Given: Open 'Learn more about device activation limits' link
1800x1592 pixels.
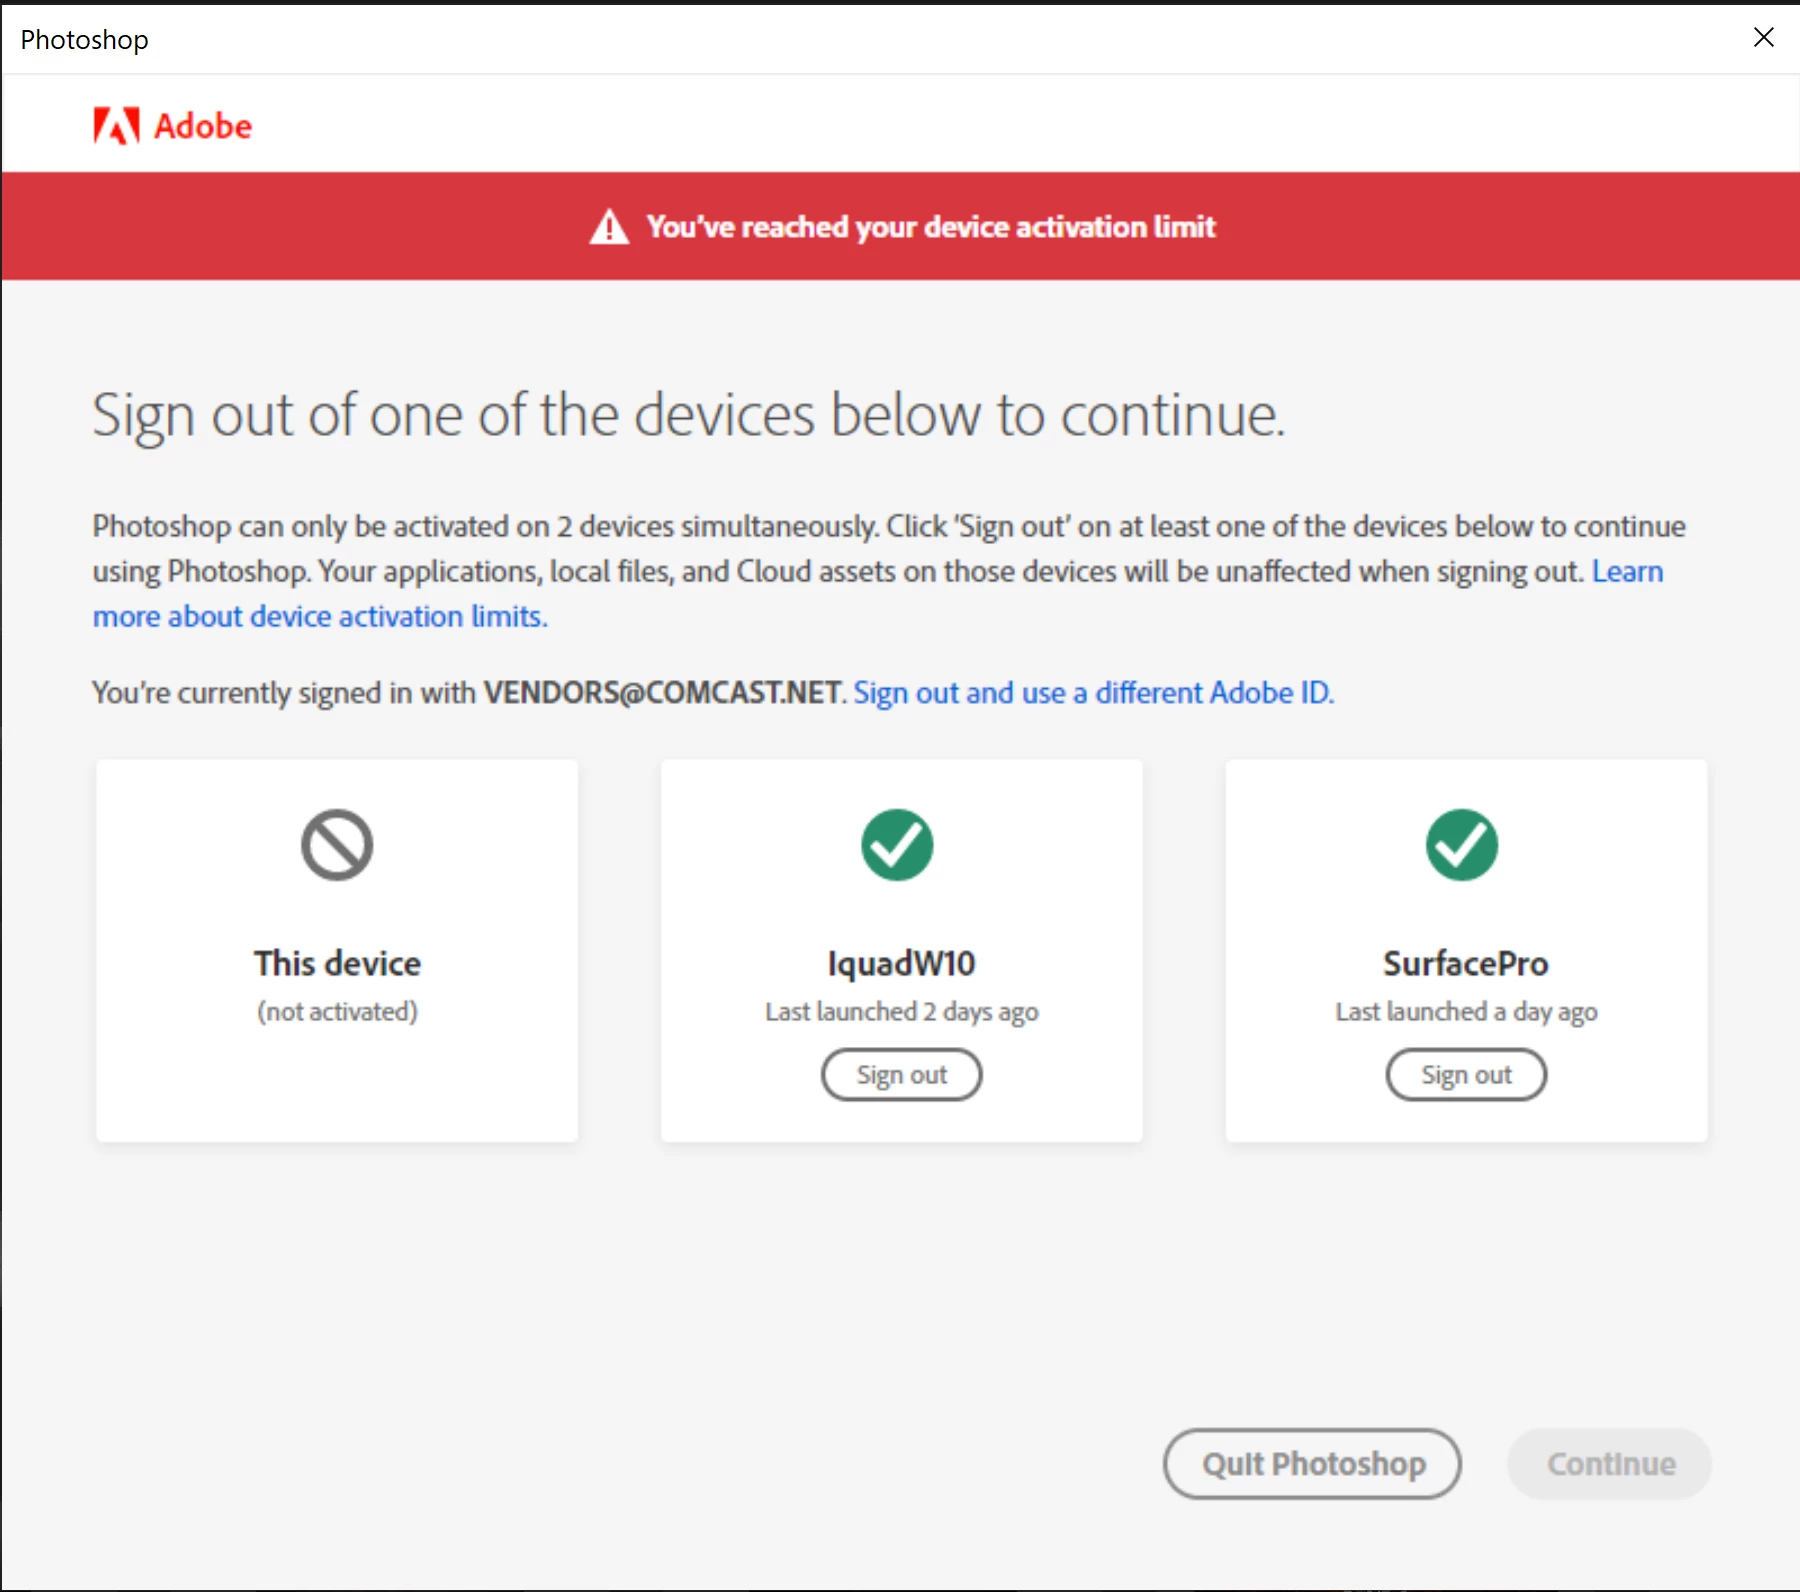Looking at the screenshot, I should point(320,616).
